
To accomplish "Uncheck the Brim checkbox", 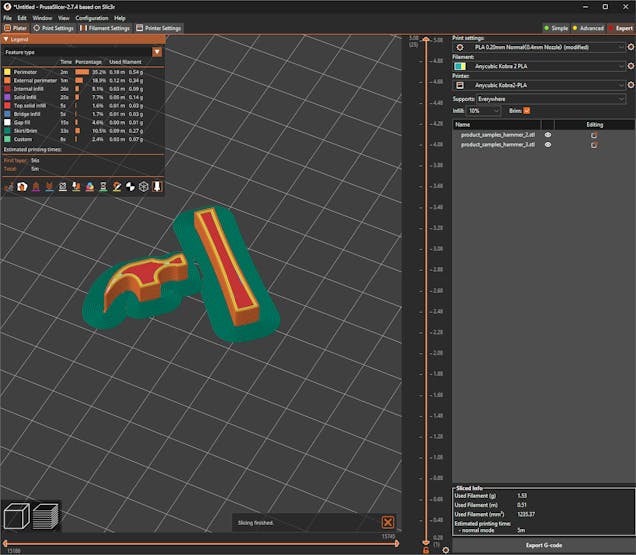I will point(527,110).
